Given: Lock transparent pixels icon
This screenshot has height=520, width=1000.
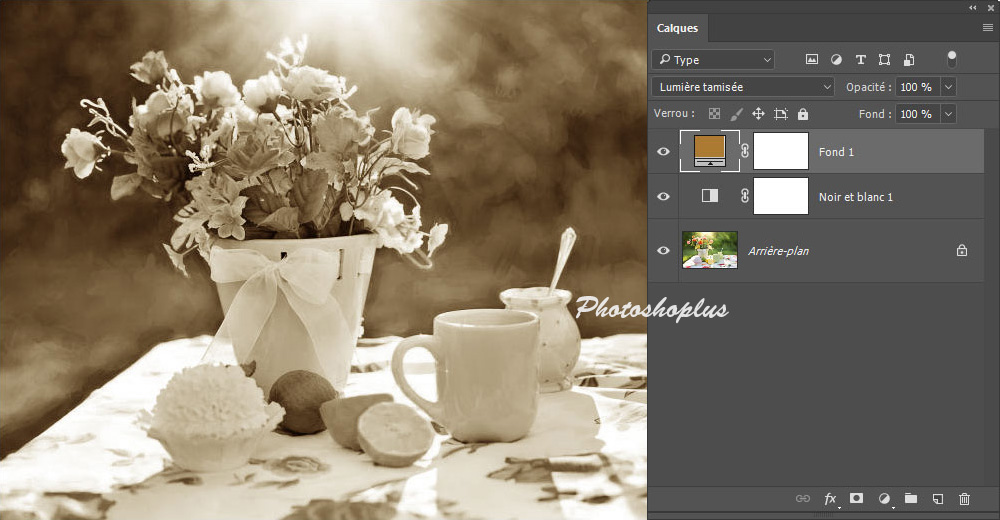Looking at the screenshot, I should click(x=714, y=114).
